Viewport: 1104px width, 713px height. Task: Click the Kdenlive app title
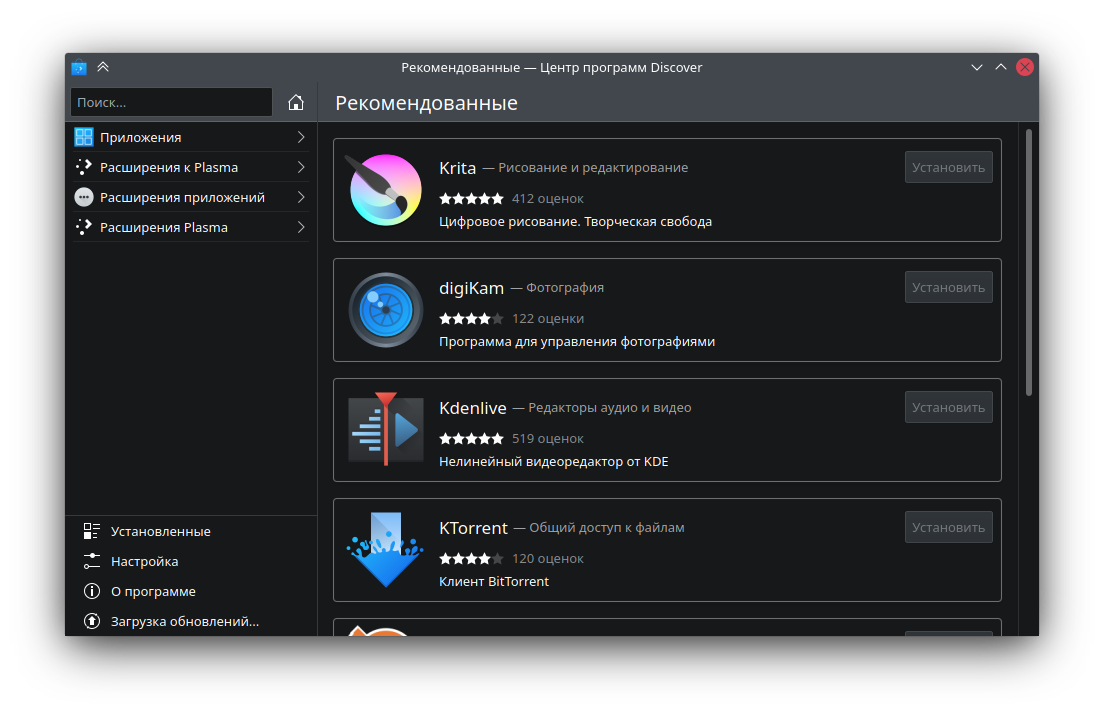click(x=472, y=408)
